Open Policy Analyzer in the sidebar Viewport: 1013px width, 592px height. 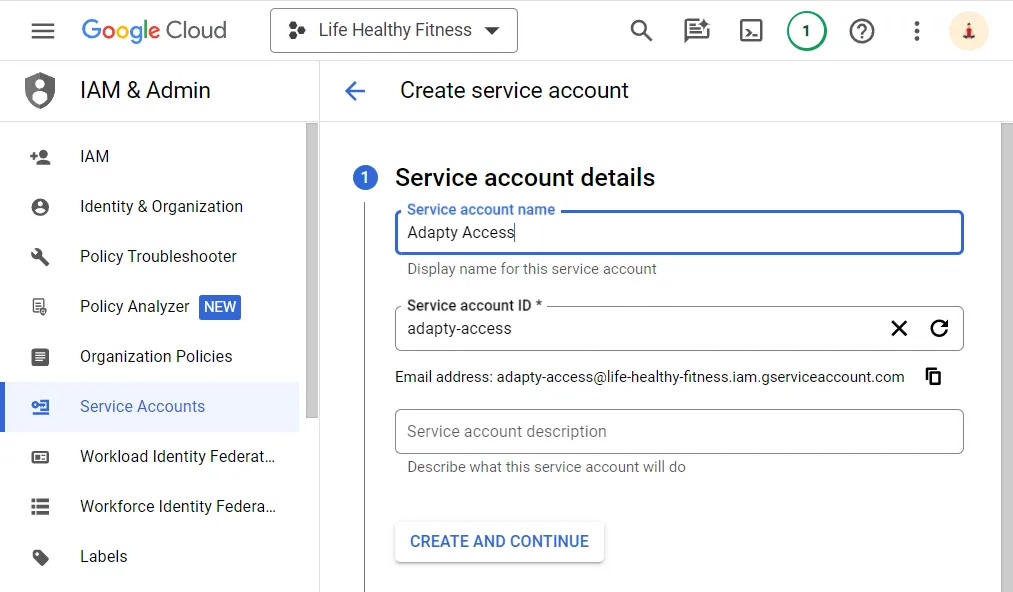click(134, 307)
